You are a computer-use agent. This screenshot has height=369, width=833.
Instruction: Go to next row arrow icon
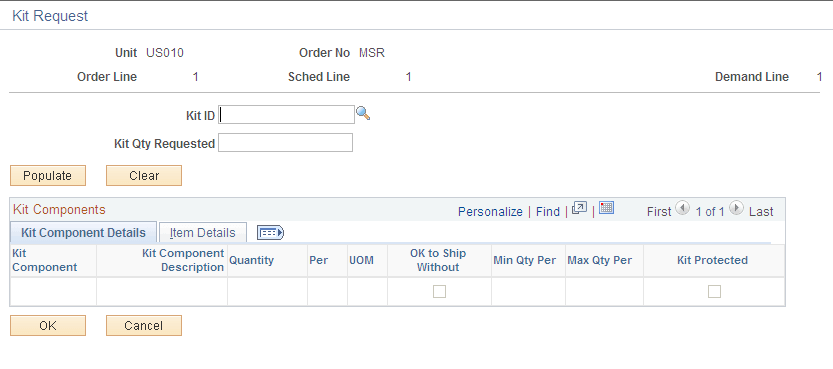[736, 208]
